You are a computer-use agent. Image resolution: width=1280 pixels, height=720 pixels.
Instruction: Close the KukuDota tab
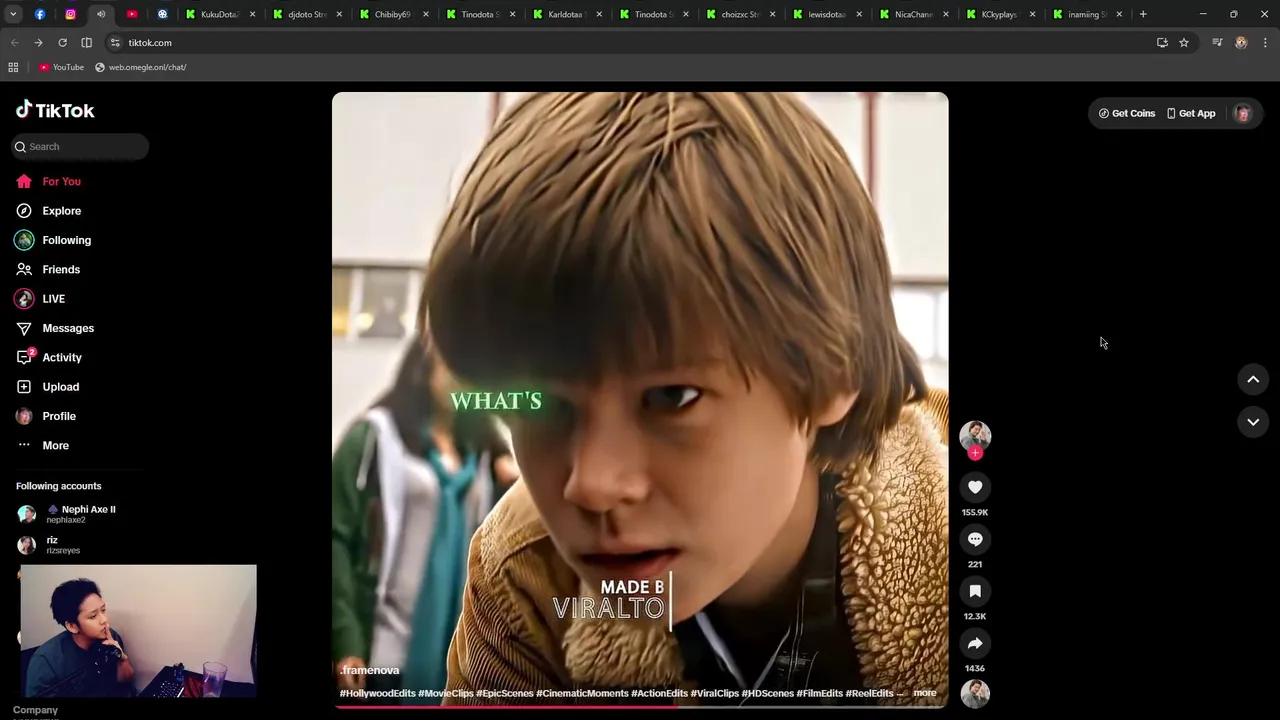(252, 14)
